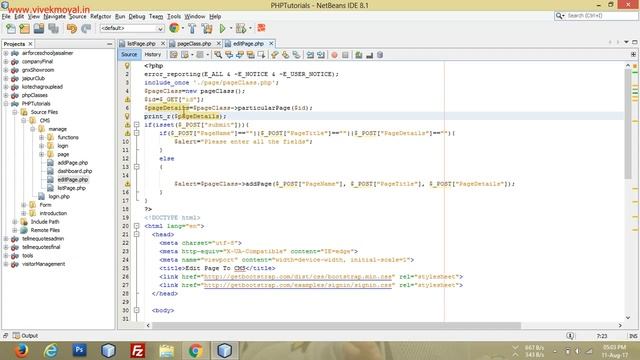Expand the airforceschooljaisalmer project node

point(6,53)
